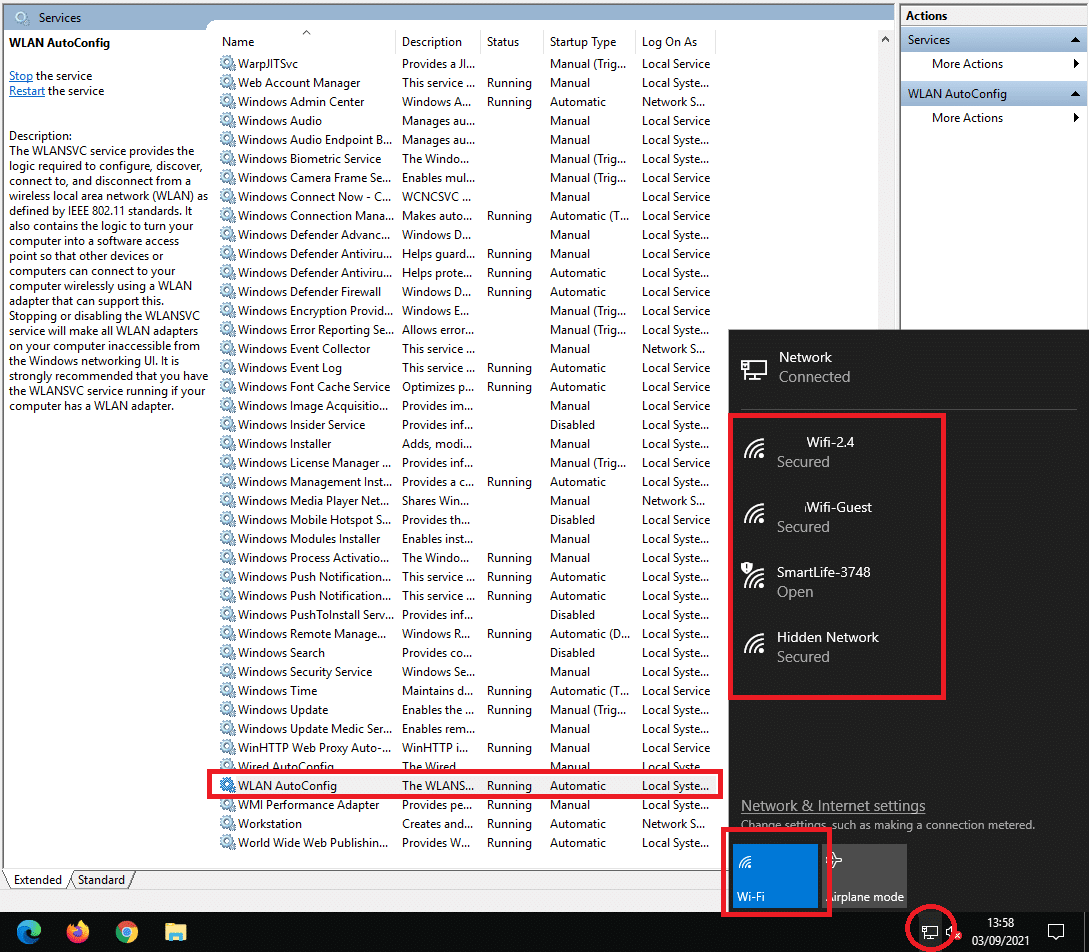The image size is (1089, 952).
Task: Click the wired Network Connected monitor icon
Action: [x=754, y=369]
